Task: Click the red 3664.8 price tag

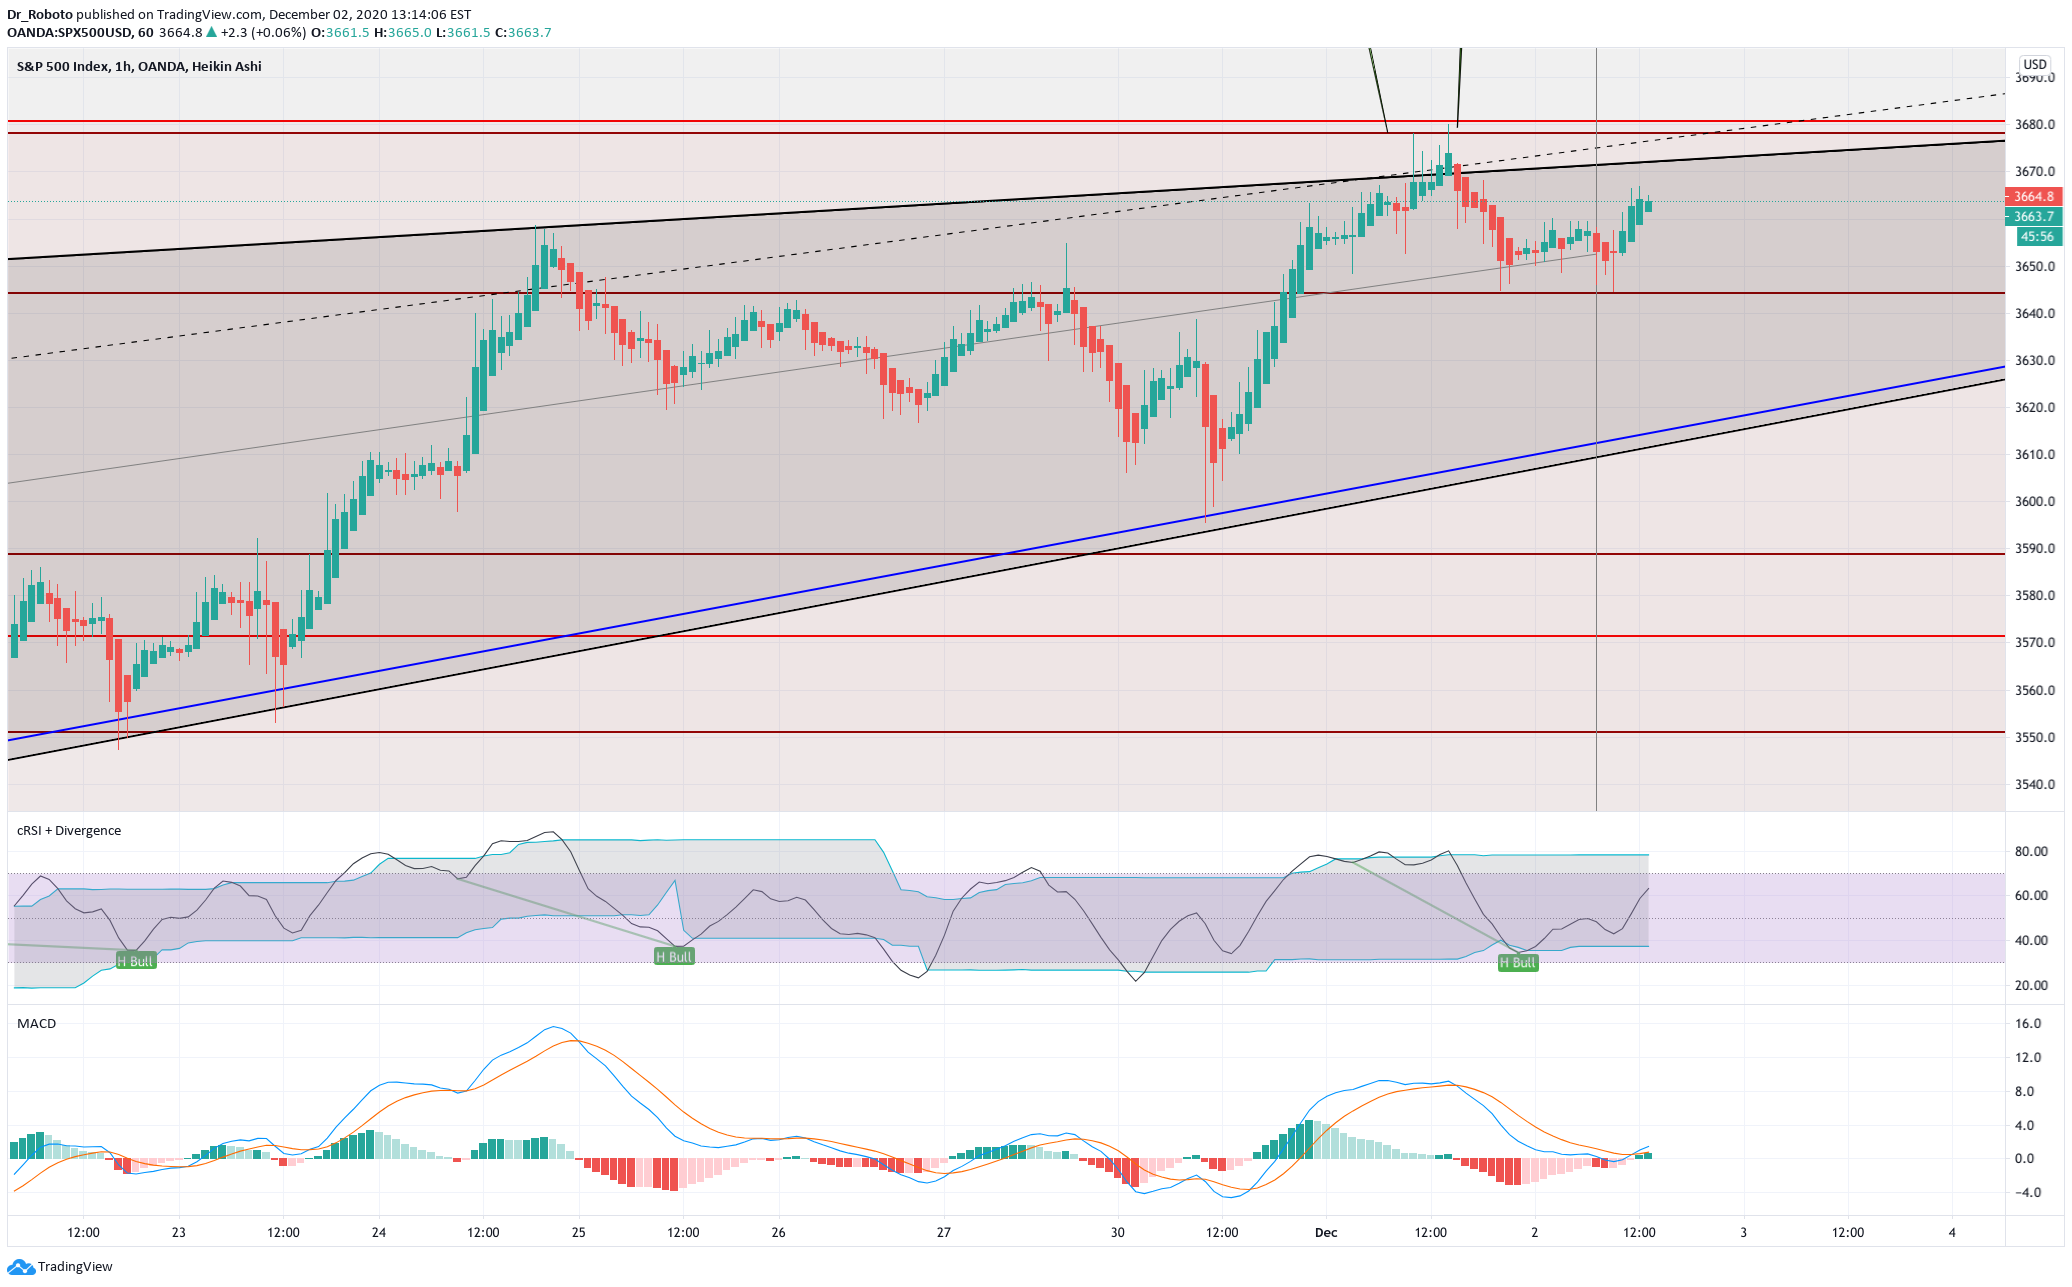Action: [2034, 197]
